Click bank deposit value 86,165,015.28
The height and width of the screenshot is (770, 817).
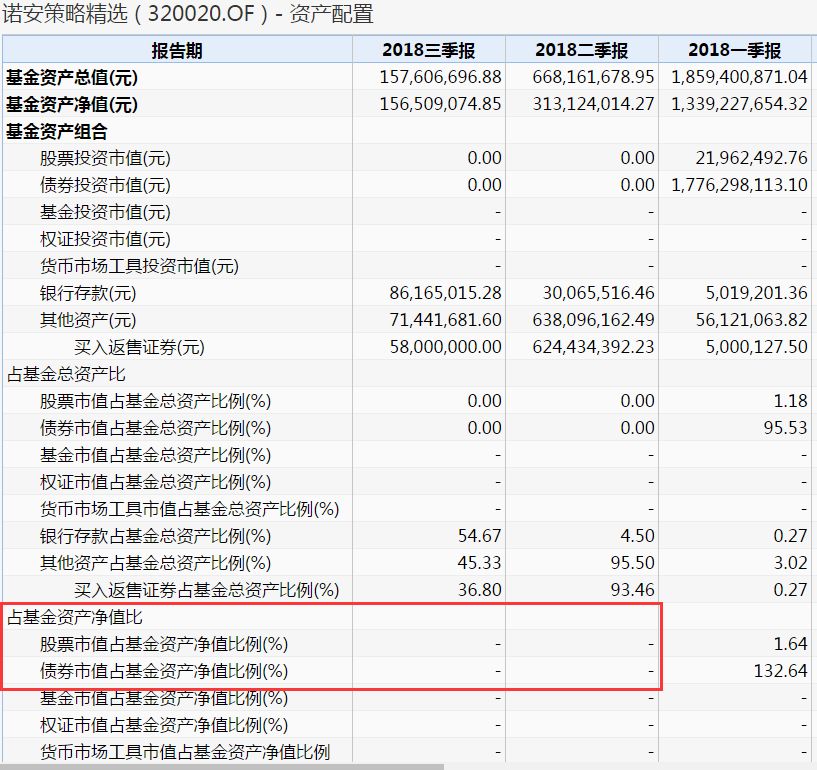(445, 293)
